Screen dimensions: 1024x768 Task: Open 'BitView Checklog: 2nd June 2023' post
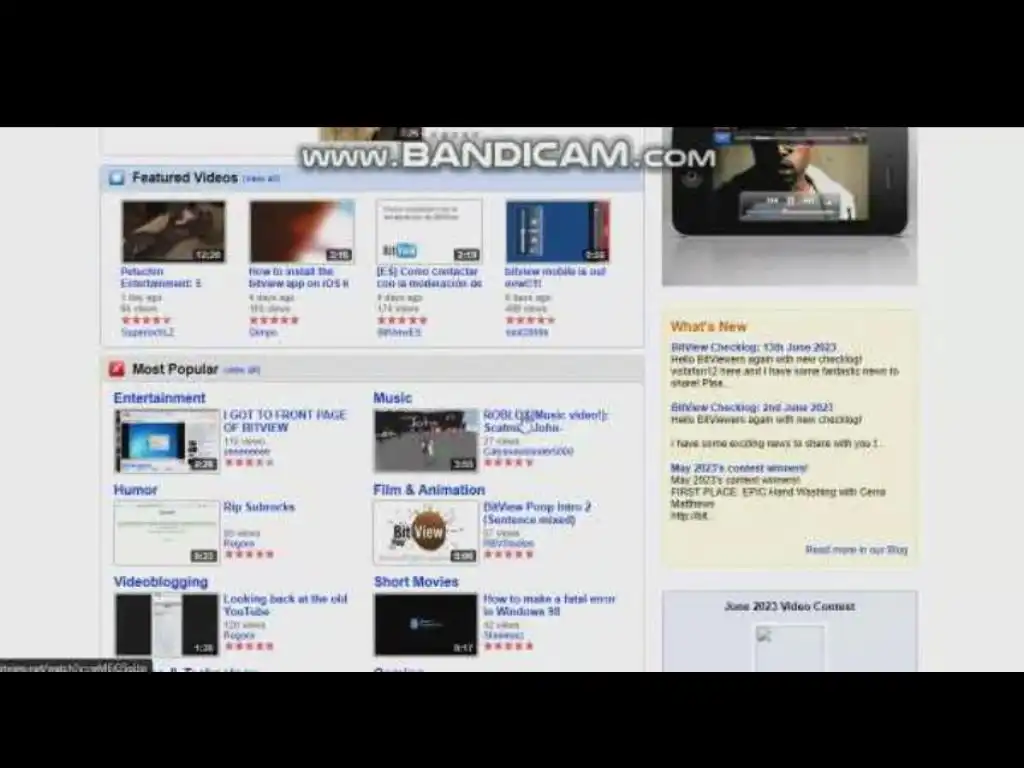point(752,408)
